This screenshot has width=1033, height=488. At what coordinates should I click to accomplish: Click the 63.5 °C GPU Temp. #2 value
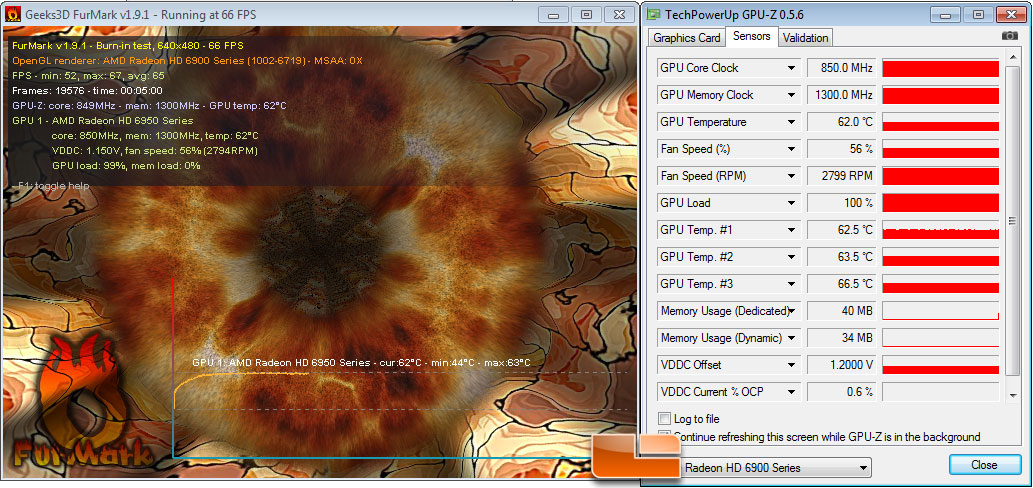(x=841, y=257)
